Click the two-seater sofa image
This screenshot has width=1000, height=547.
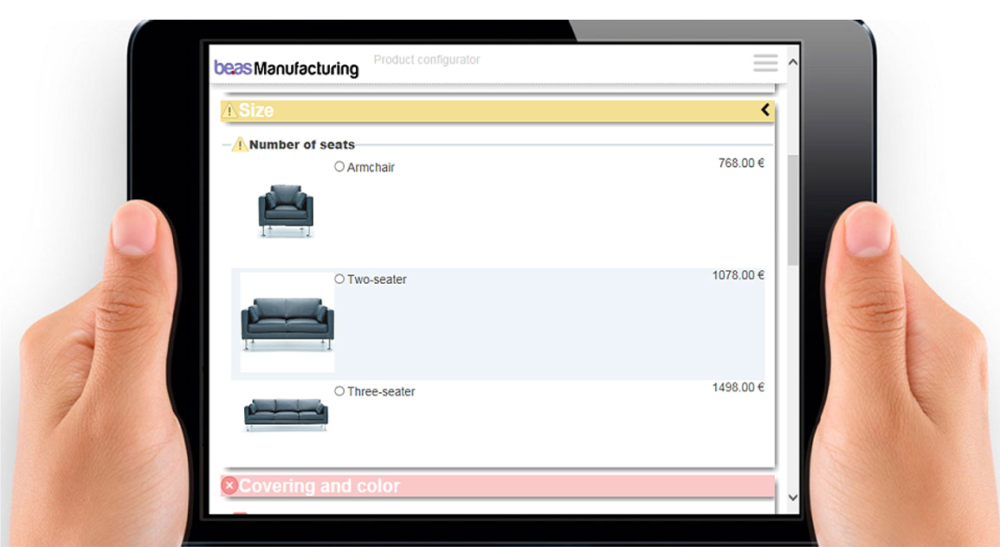tap(287, 322)
